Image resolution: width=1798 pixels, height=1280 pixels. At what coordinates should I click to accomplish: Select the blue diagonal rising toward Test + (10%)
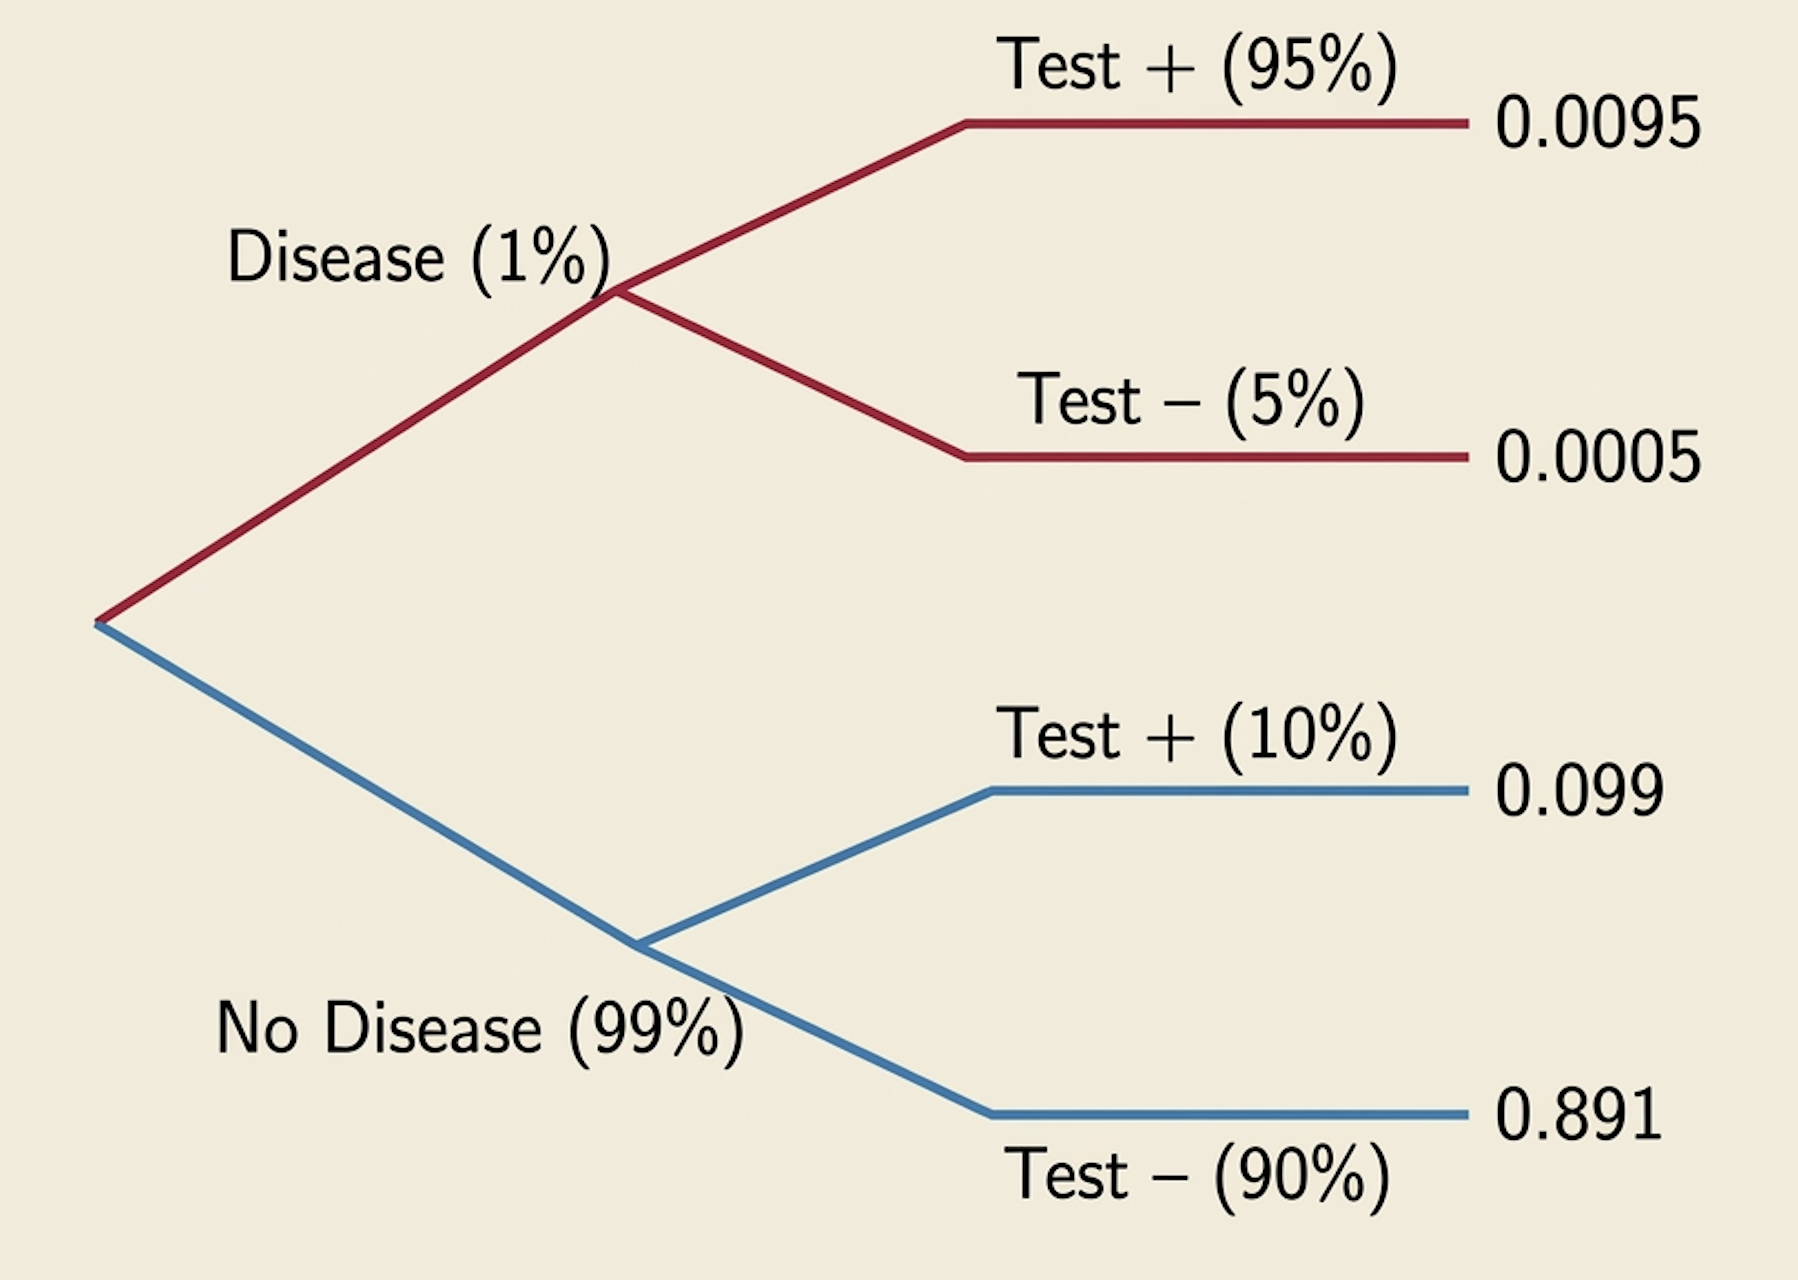point(814,868)
